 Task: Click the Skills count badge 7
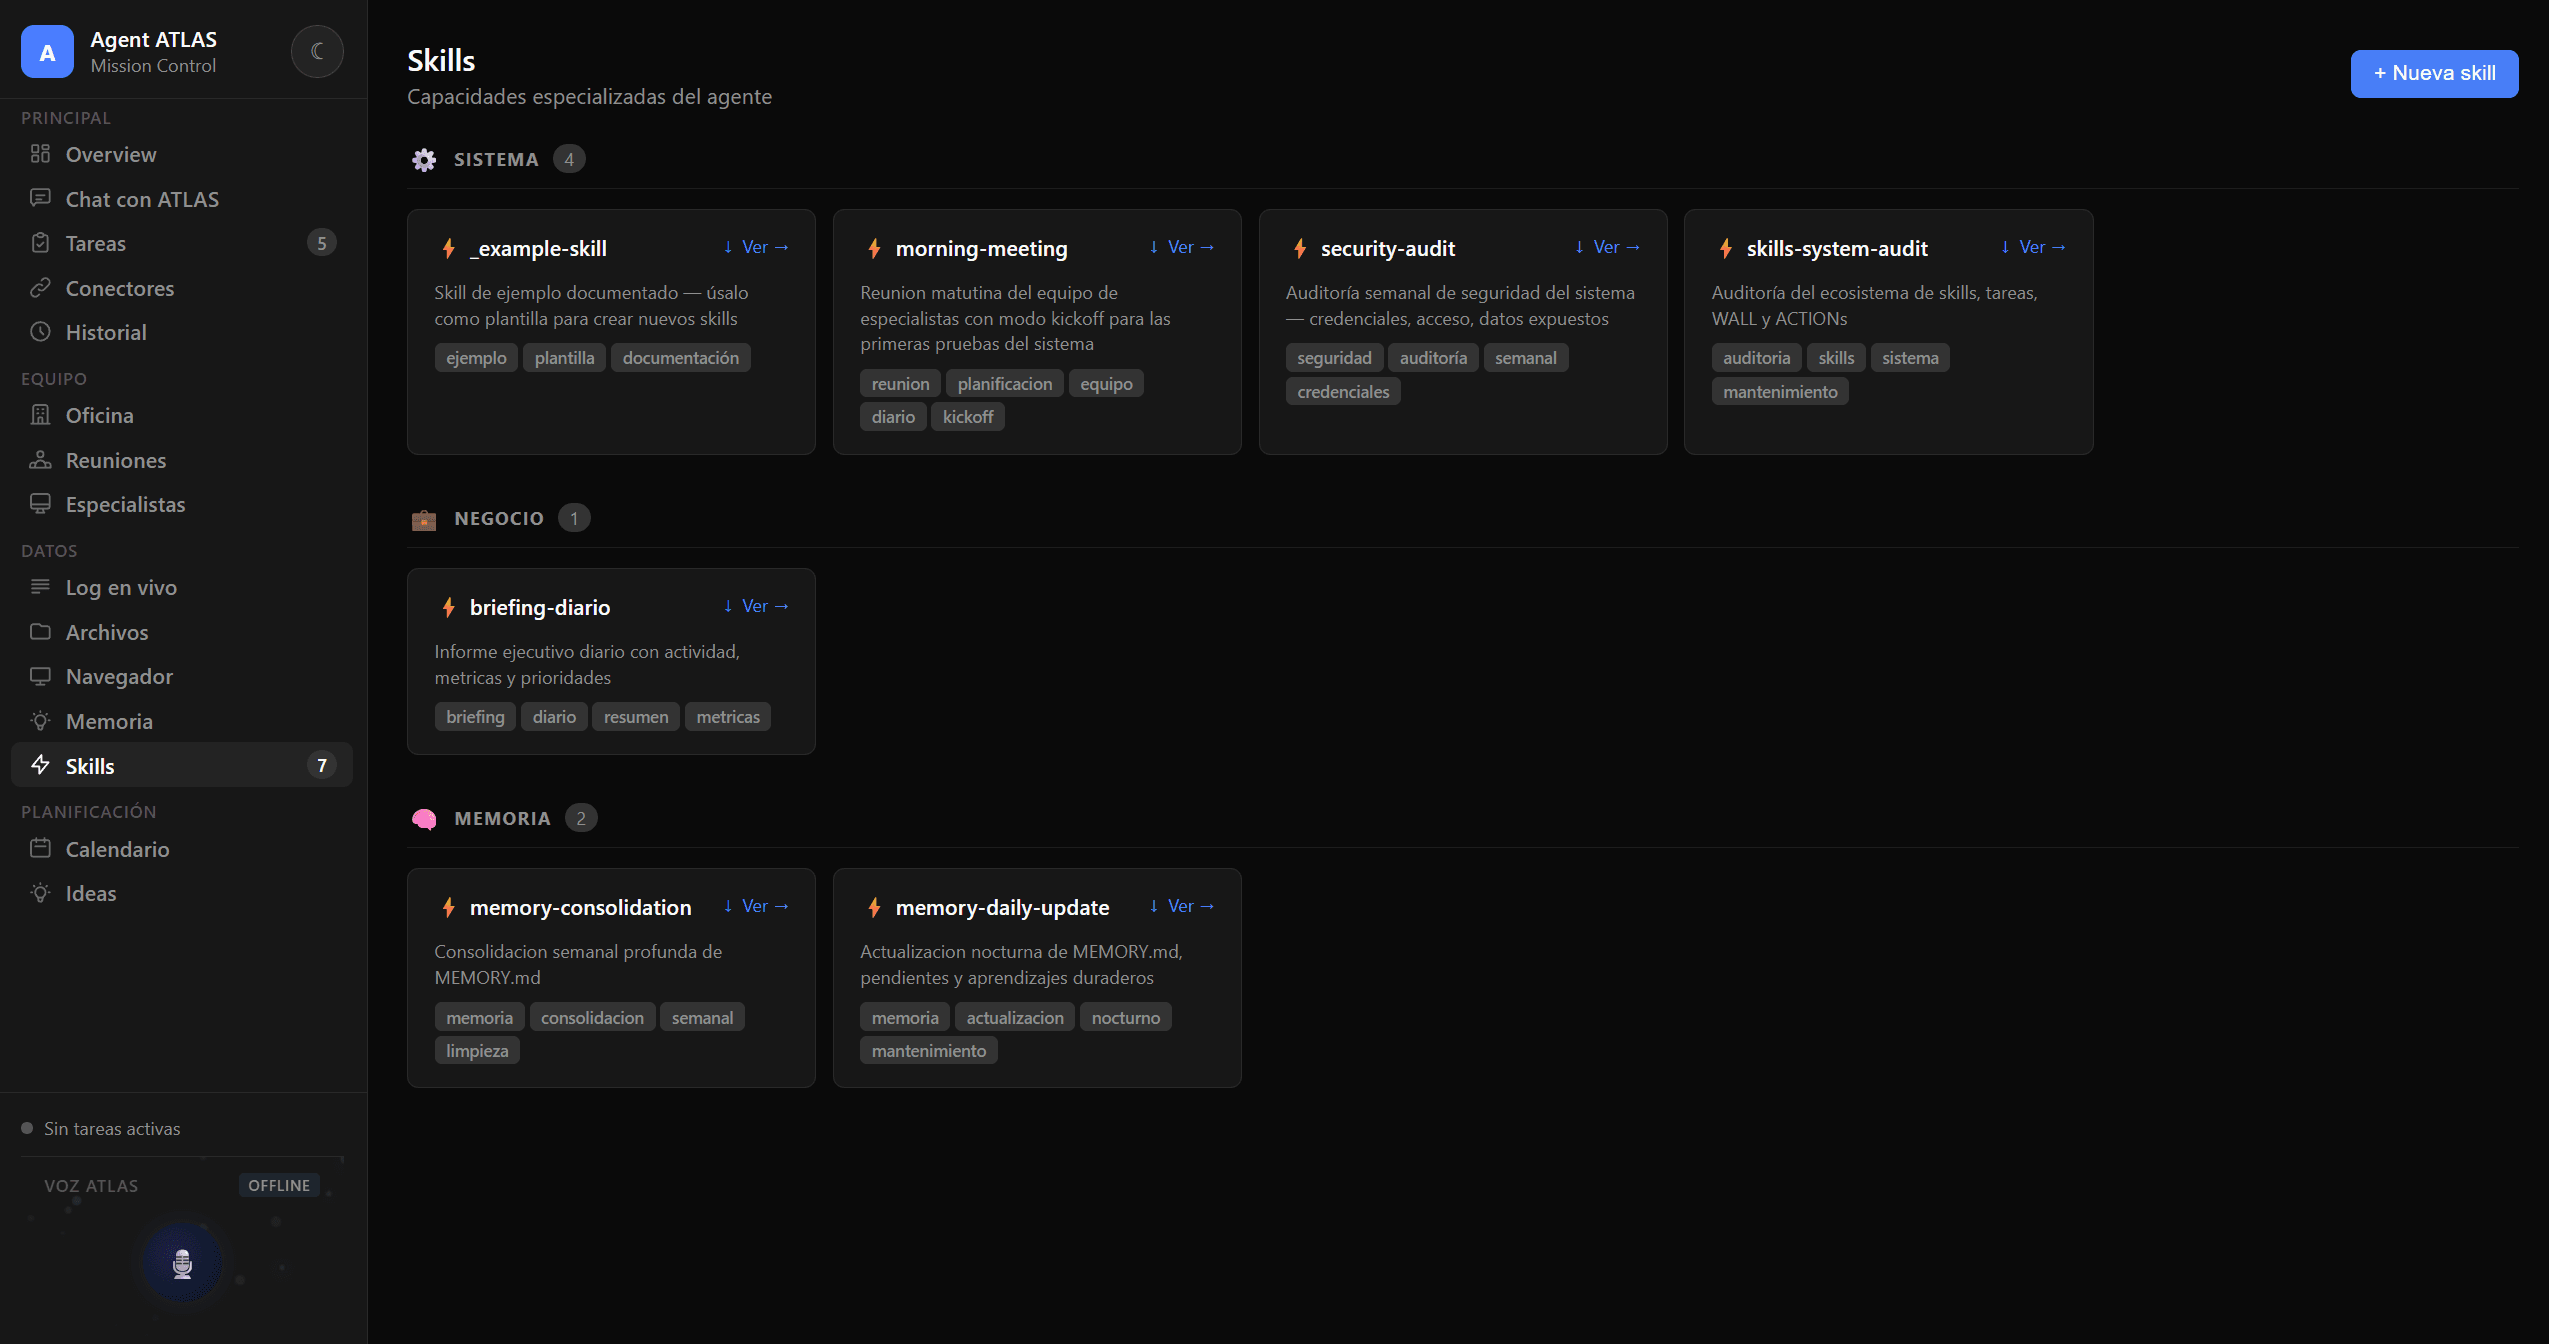(321, 765)
